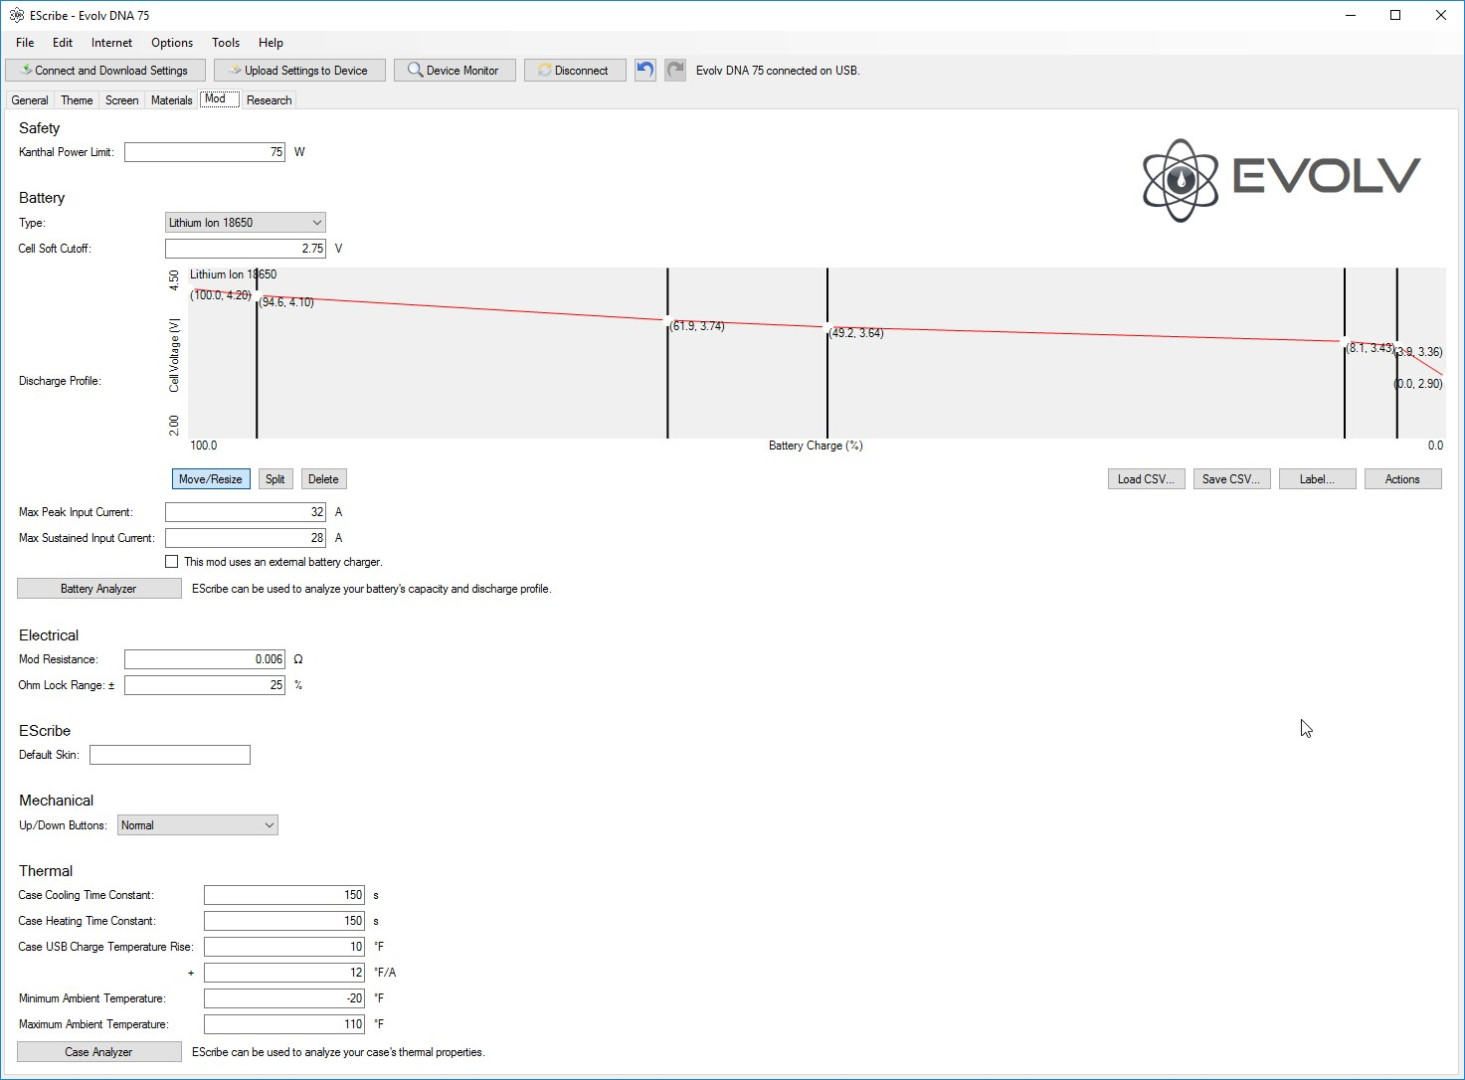1465x1080 pixels.
Task: Expand the battery Type dropdown
Action: (245, 223)
